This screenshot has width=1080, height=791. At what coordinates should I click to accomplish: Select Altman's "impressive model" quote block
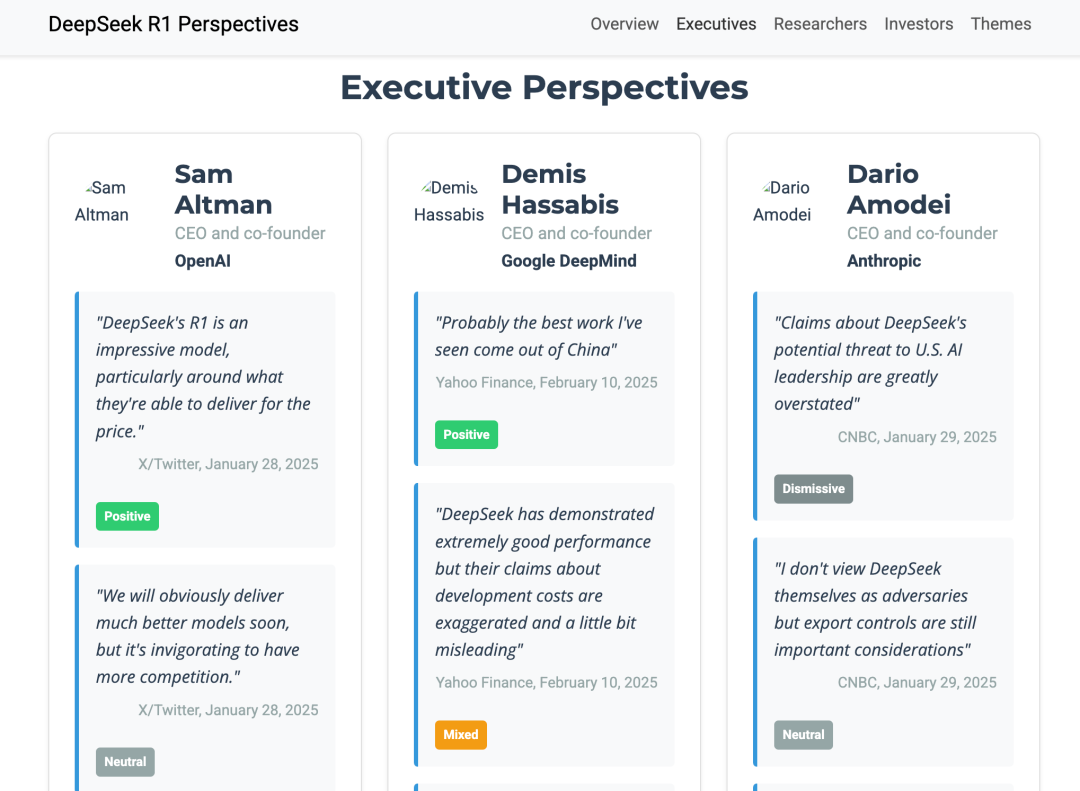[x=203, y=377]
